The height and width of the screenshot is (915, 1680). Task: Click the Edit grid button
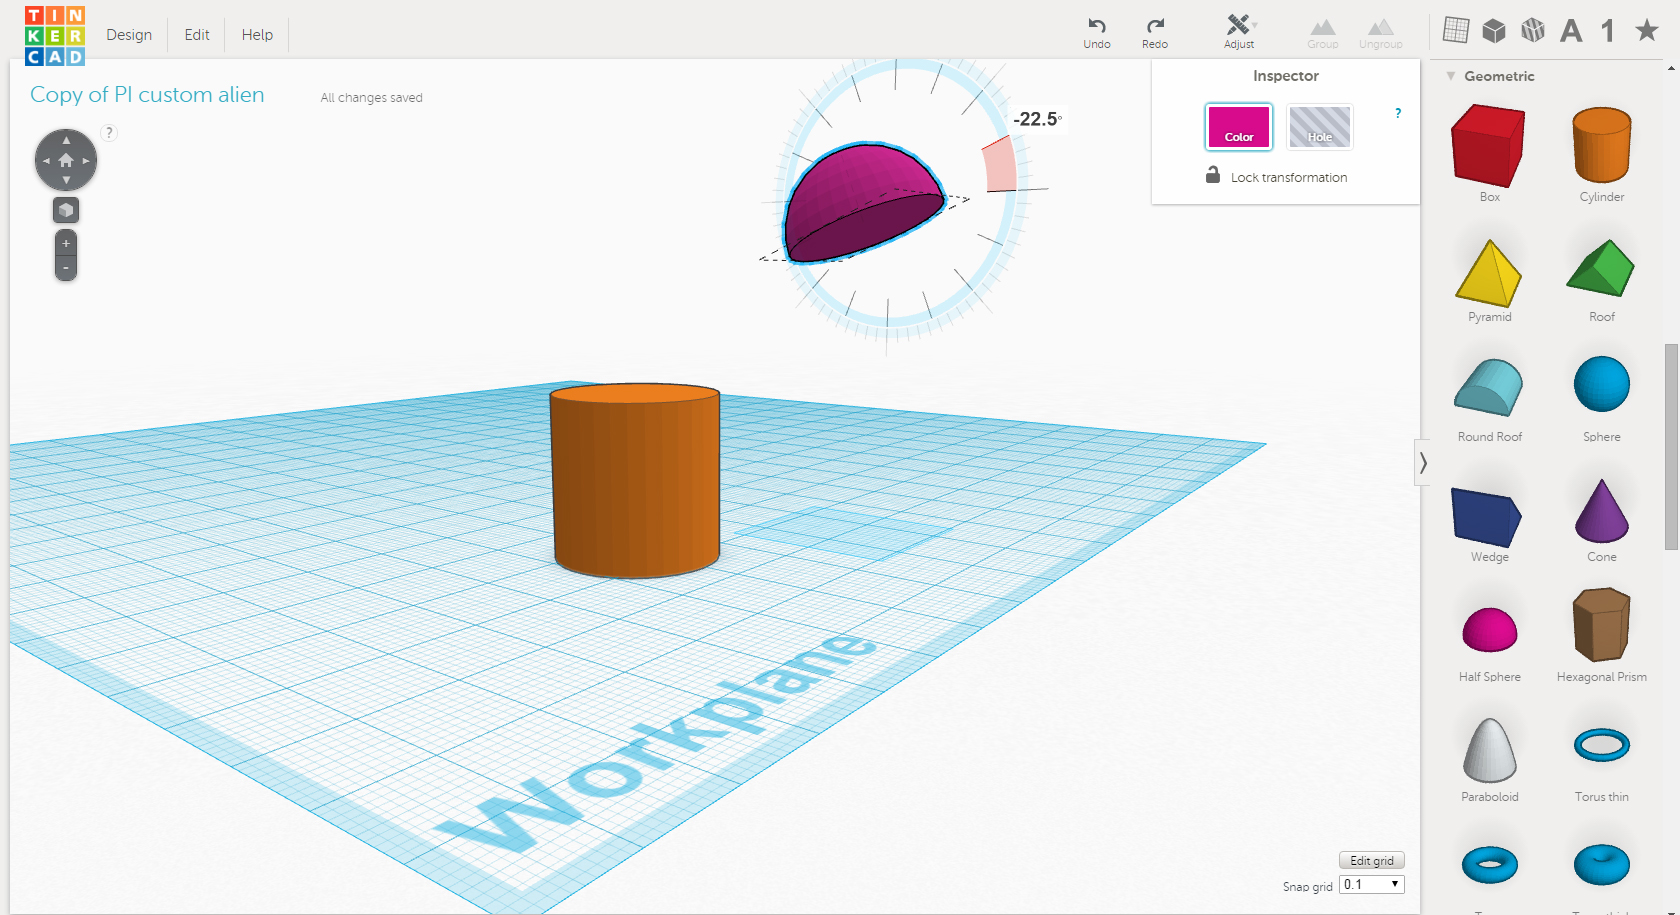tap(1372, 861)
